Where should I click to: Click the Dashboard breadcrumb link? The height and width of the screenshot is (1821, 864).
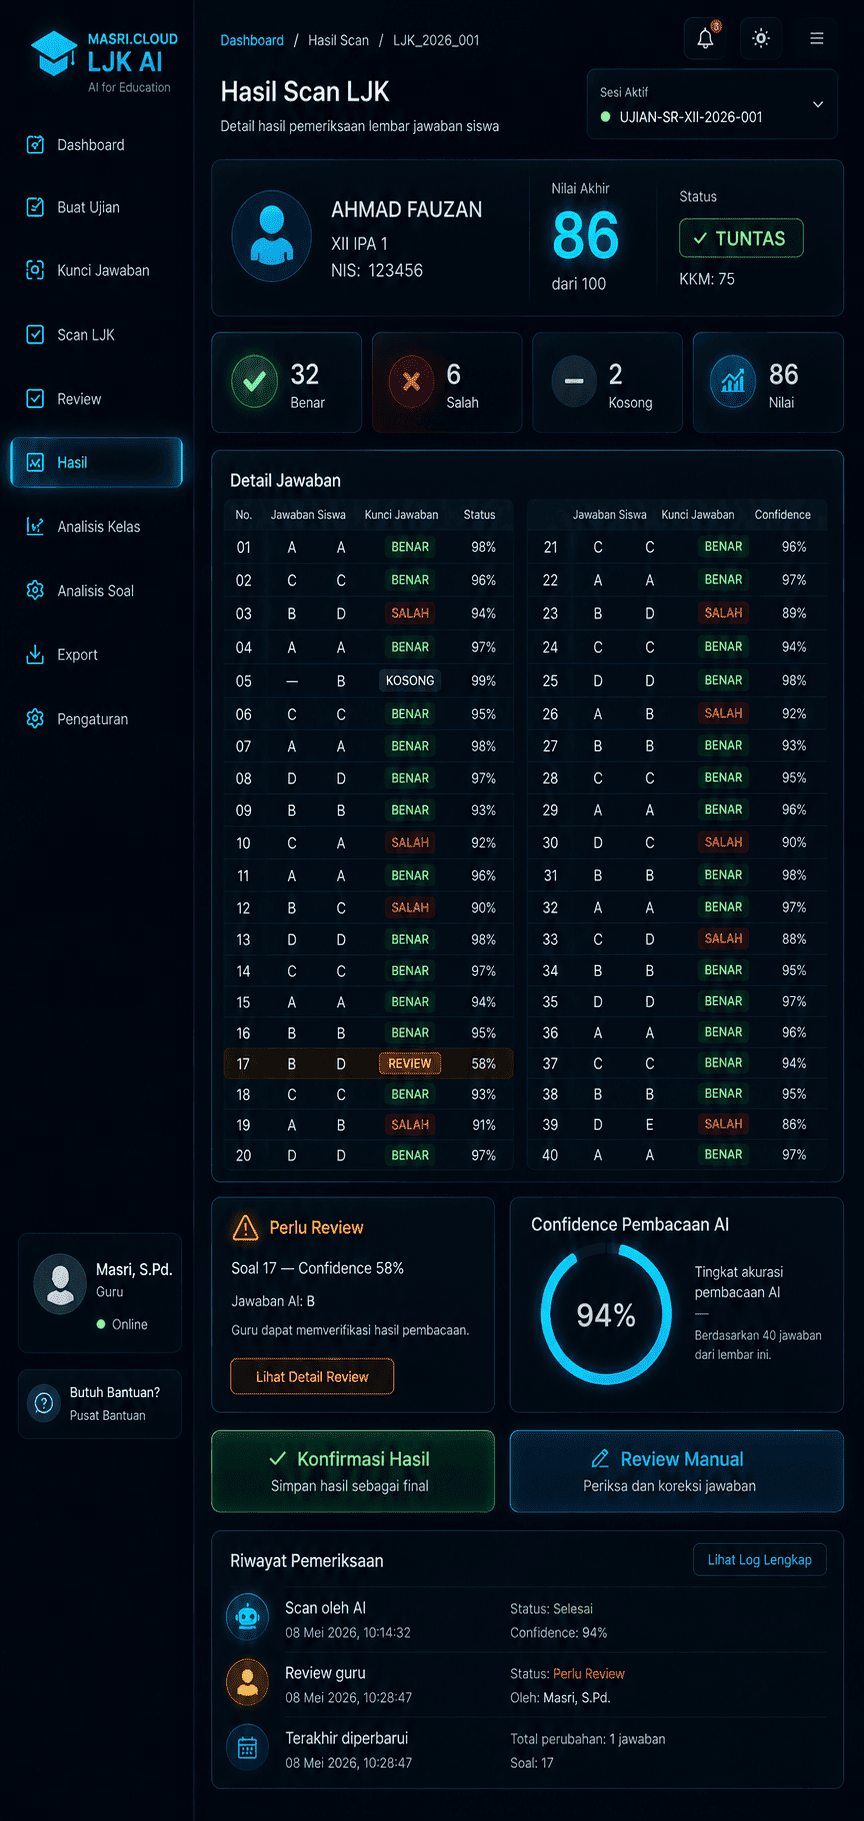click(x=252, y=40)
